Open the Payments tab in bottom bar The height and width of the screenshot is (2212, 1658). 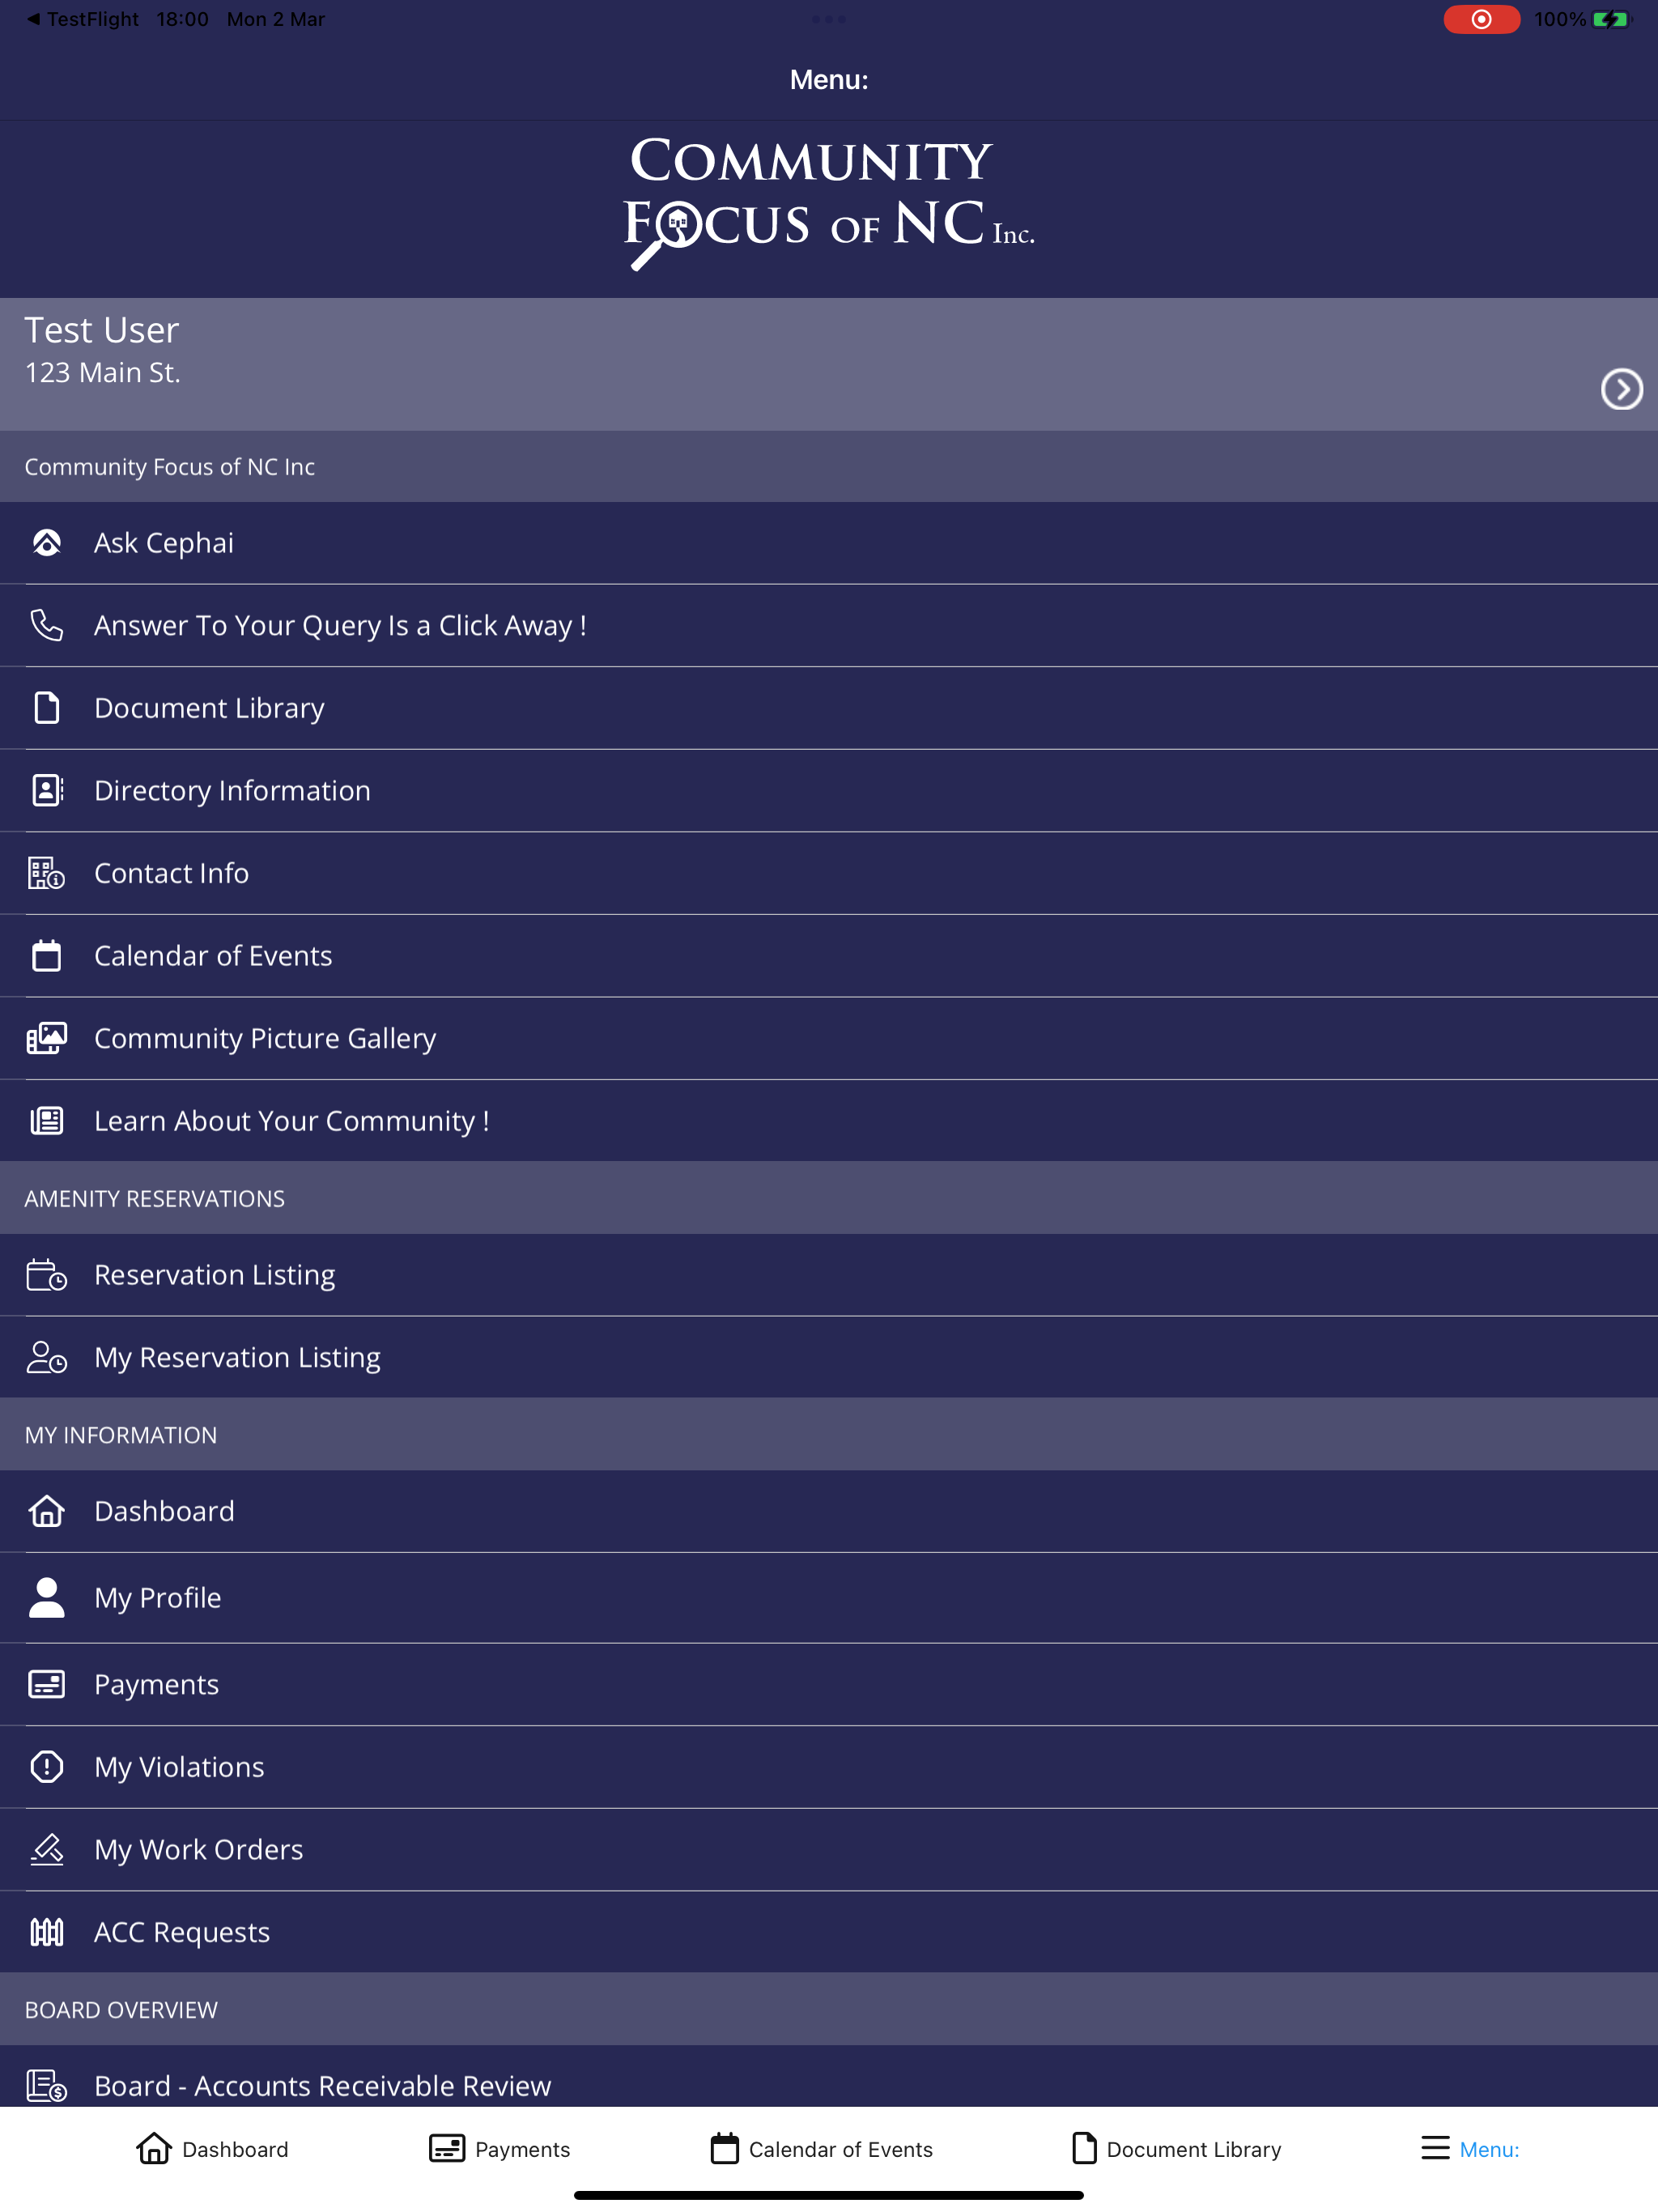499,2148
